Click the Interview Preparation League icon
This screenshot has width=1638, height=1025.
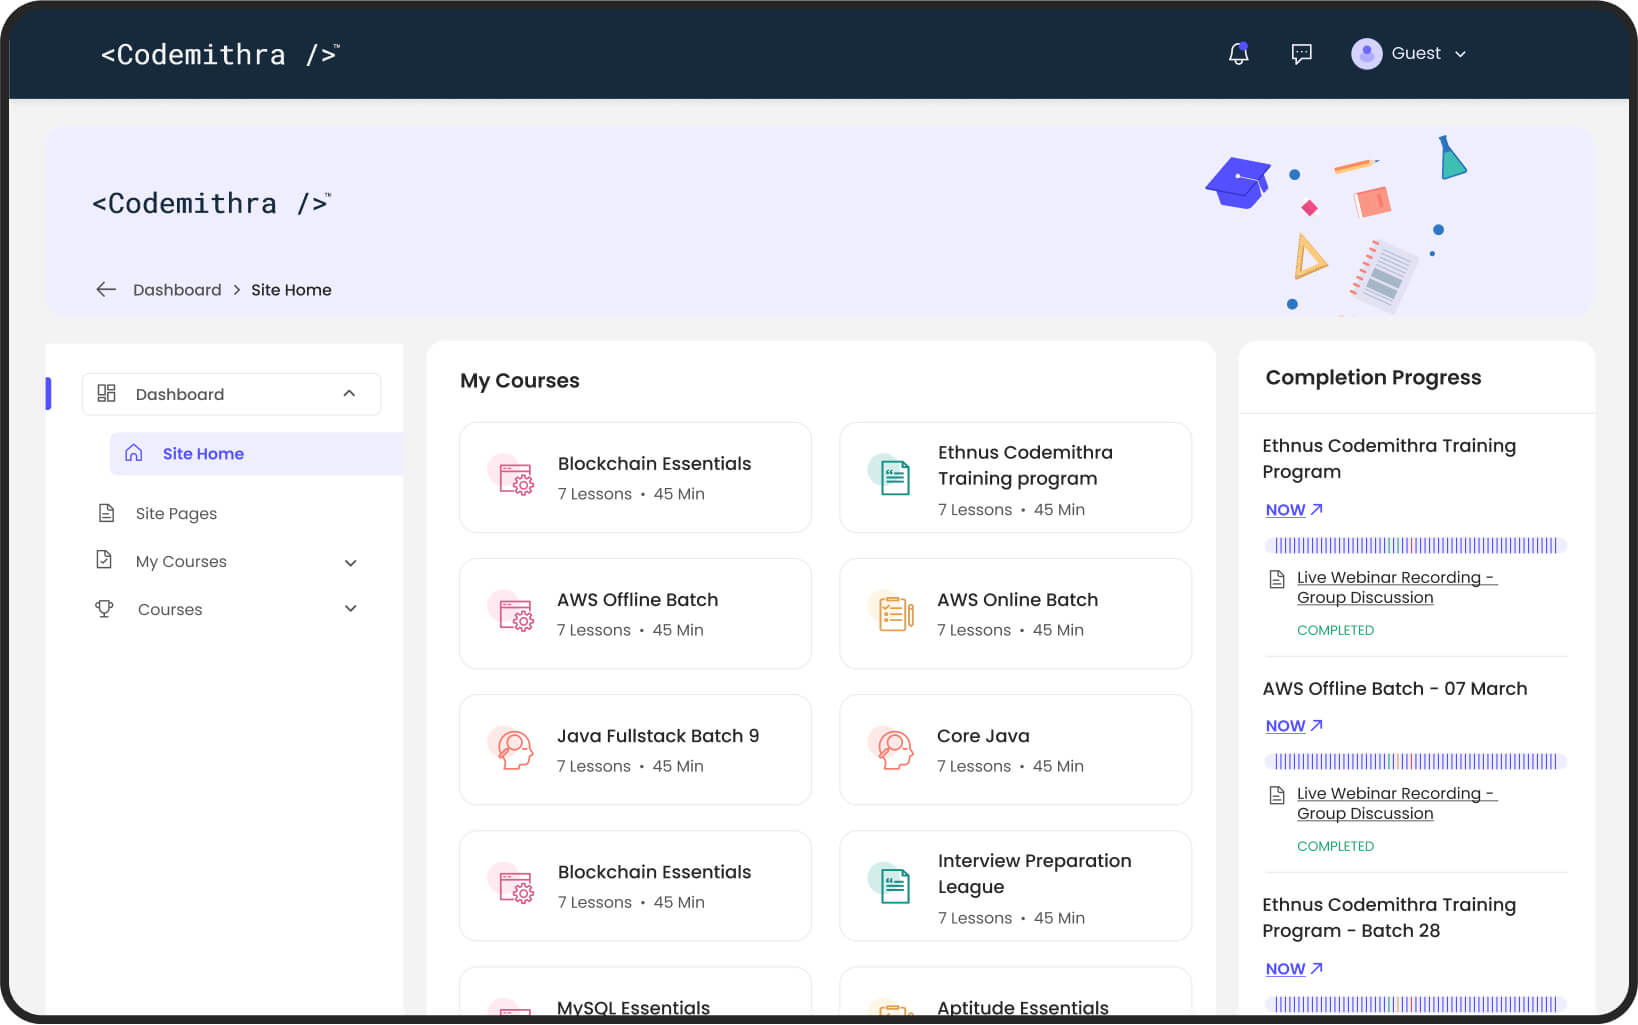click(x=891, y=883)
